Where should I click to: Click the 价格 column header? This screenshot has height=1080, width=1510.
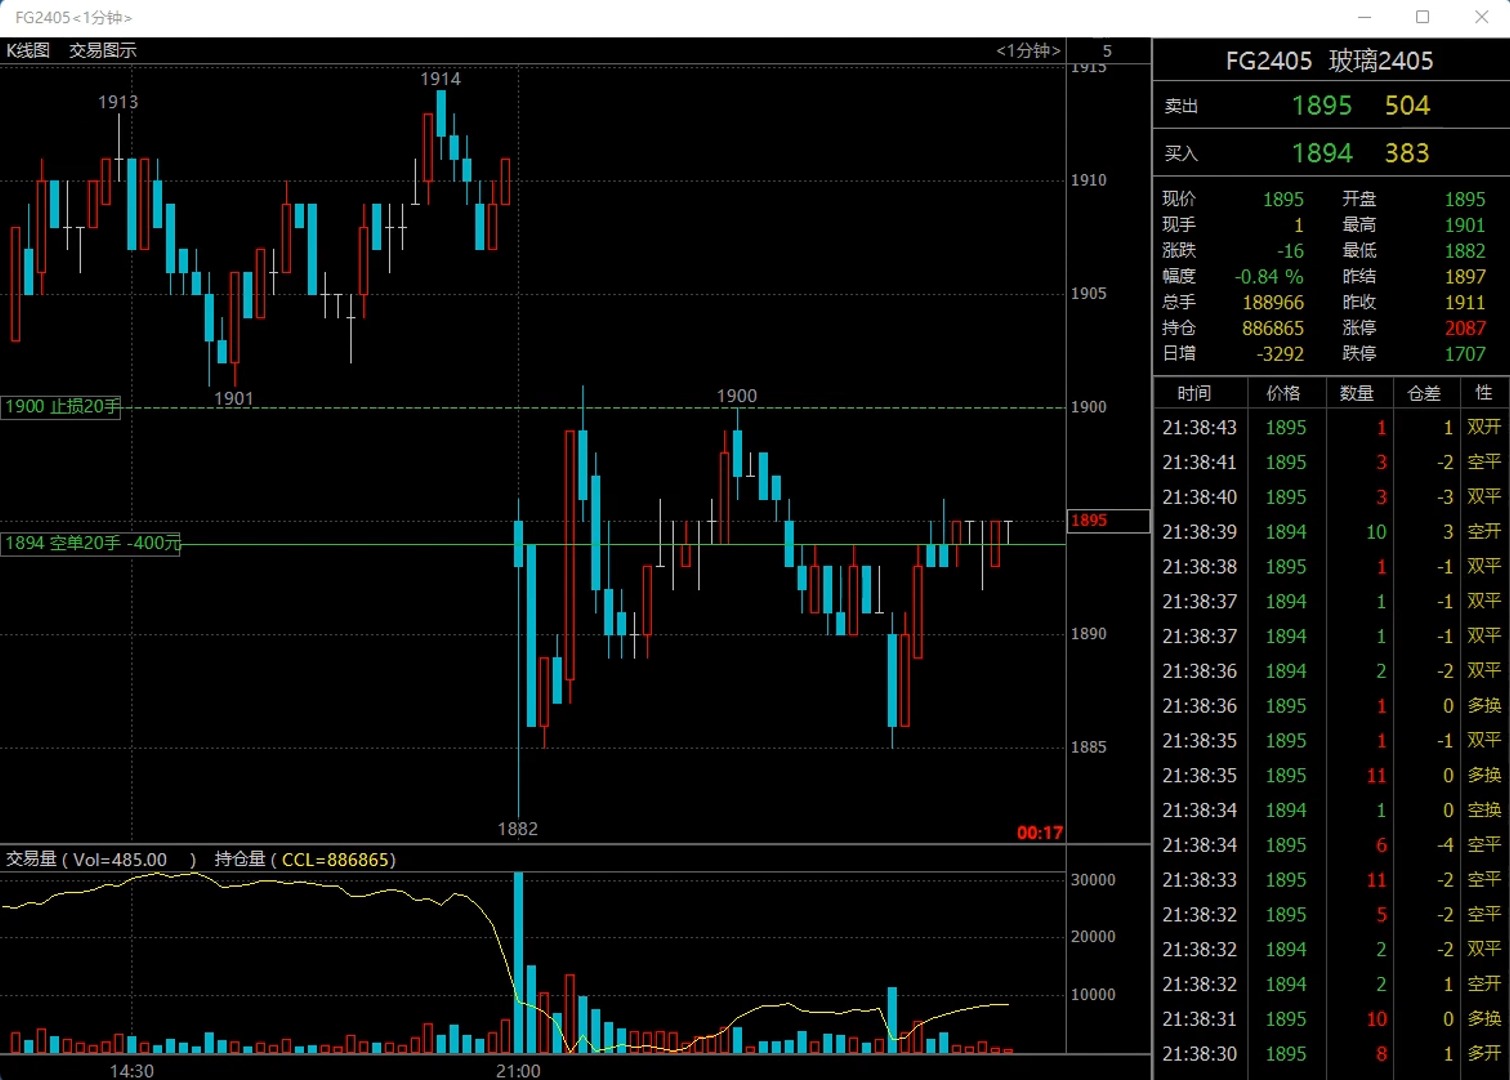1284,393
